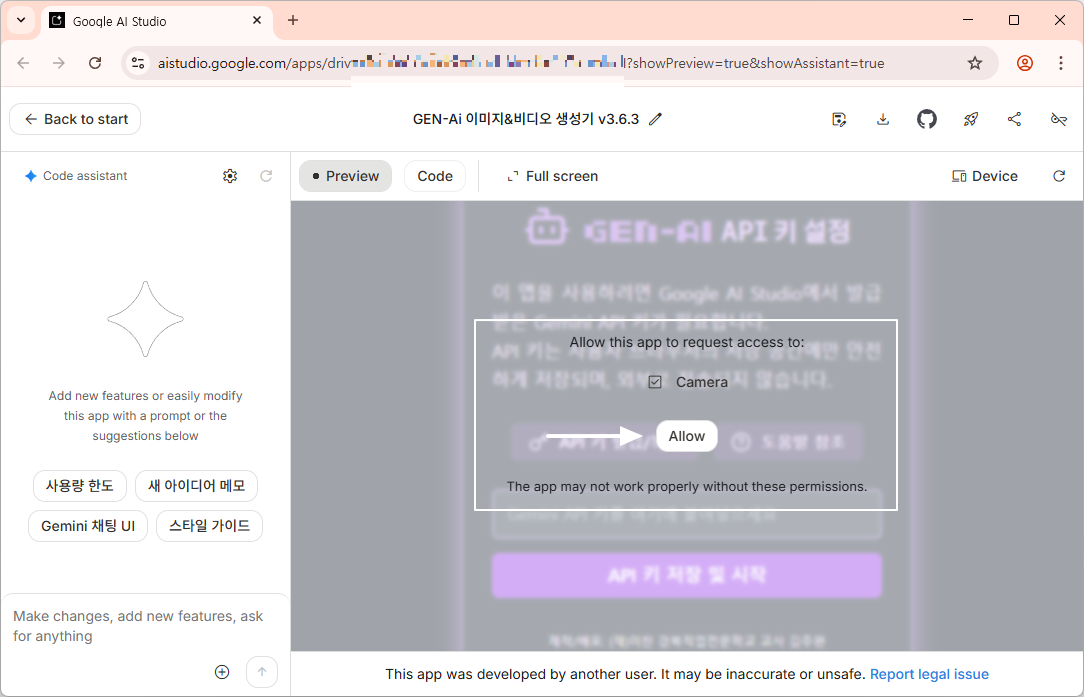Bookmark this page with star icon
1084x697 pixels.
pyautogui.click(x=975, y=63)
